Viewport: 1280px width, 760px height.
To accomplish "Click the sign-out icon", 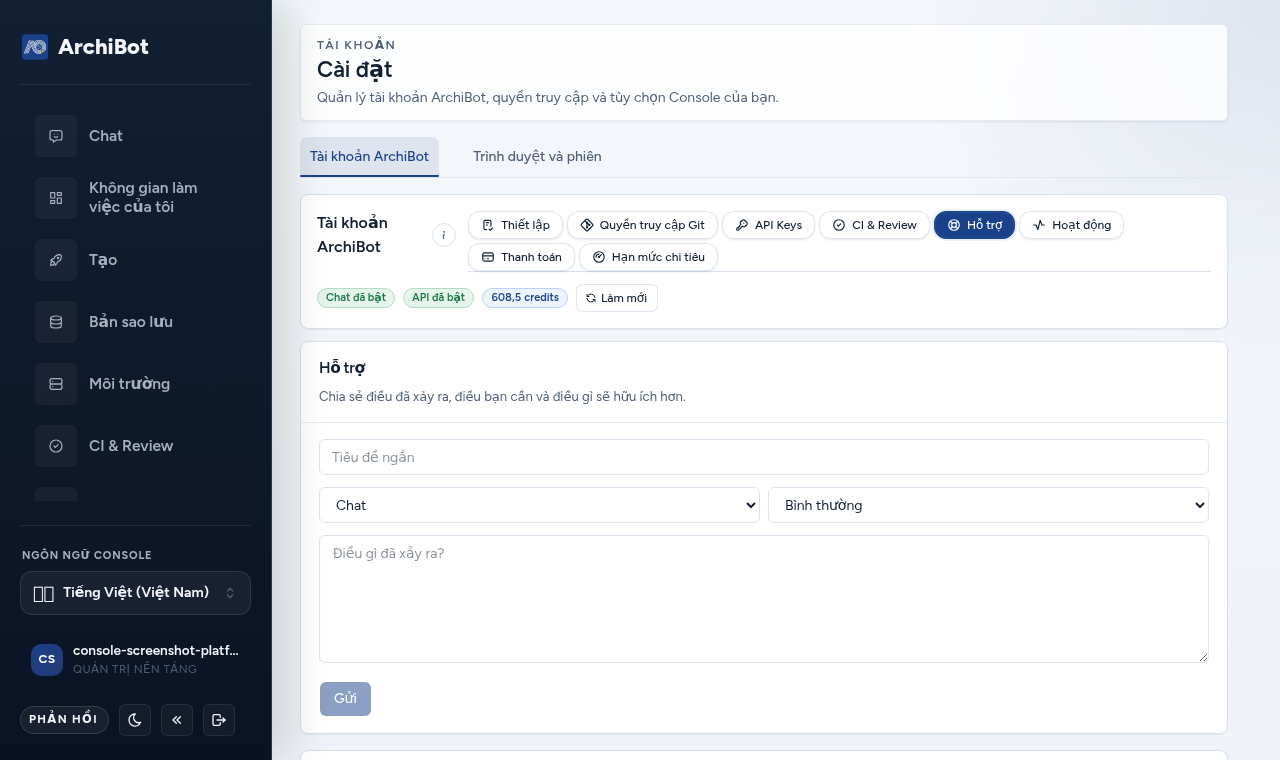I will coord(219,720).
